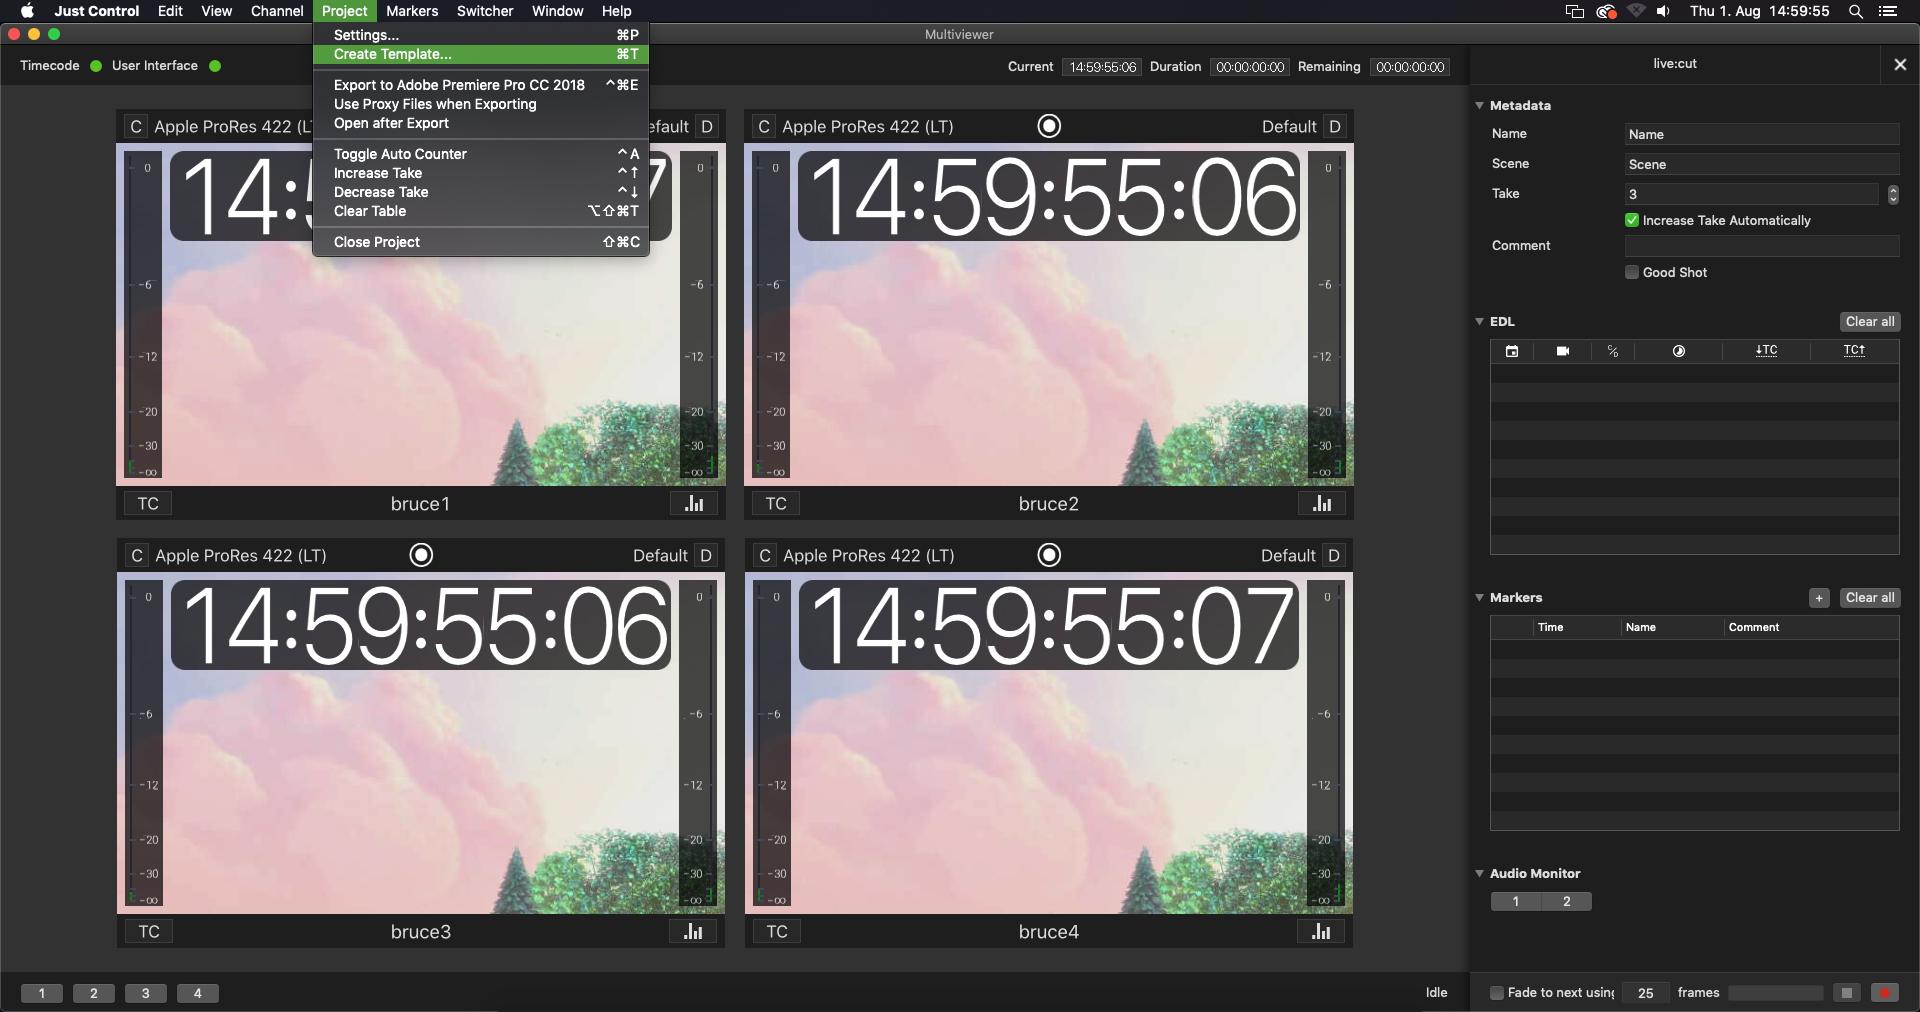Image resolution: width=1920 pixels, height=1012 pixels.
Task: Sort EDL by TC out column
Action: pos(1854,350)
